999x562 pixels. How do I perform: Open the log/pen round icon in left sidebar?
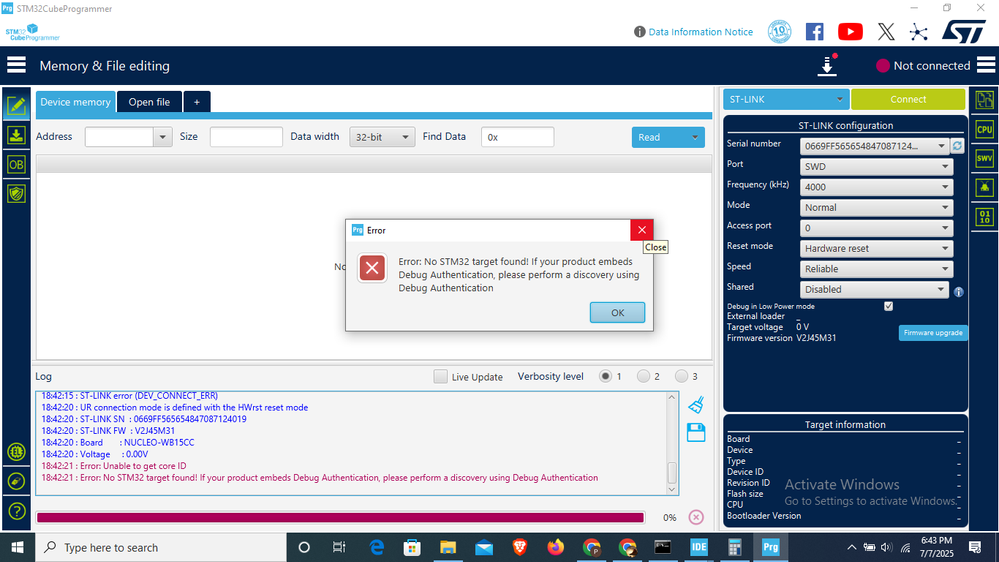[x=17, y=482]
